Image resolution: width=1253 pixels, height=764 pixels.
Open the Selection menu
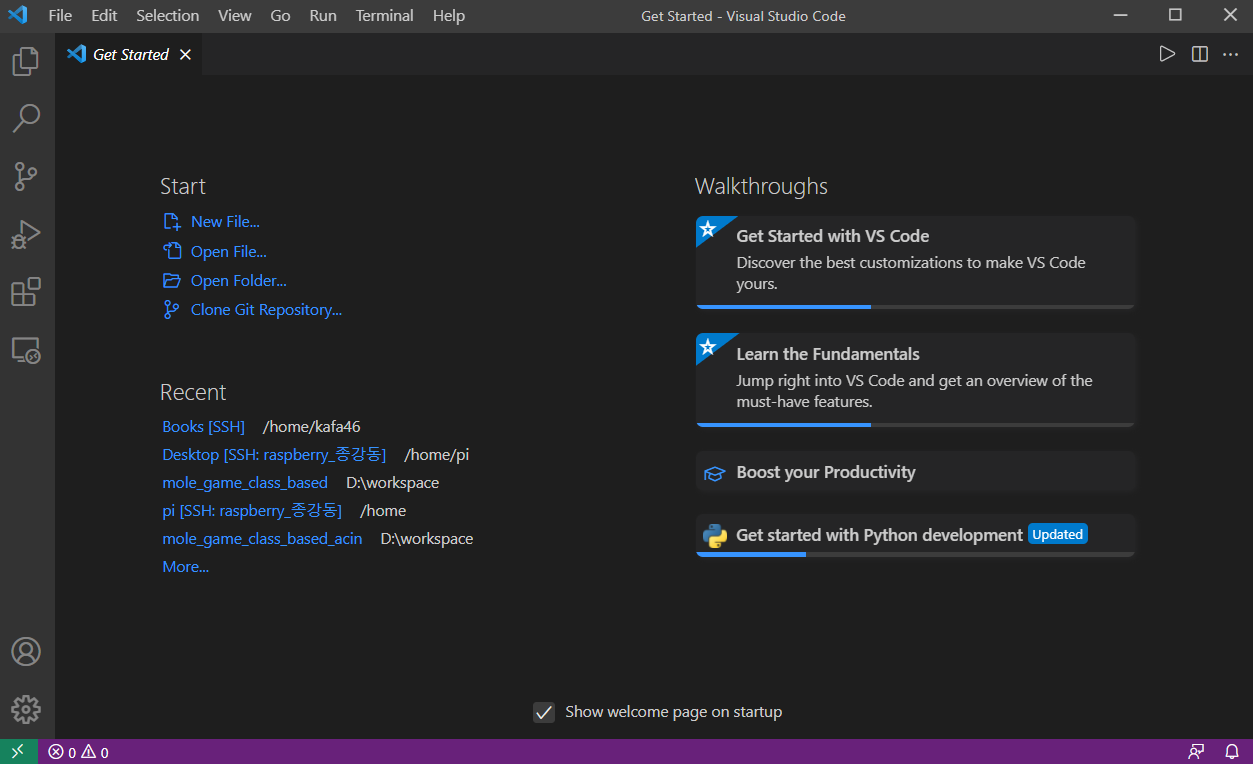click(x=168, y=16)
